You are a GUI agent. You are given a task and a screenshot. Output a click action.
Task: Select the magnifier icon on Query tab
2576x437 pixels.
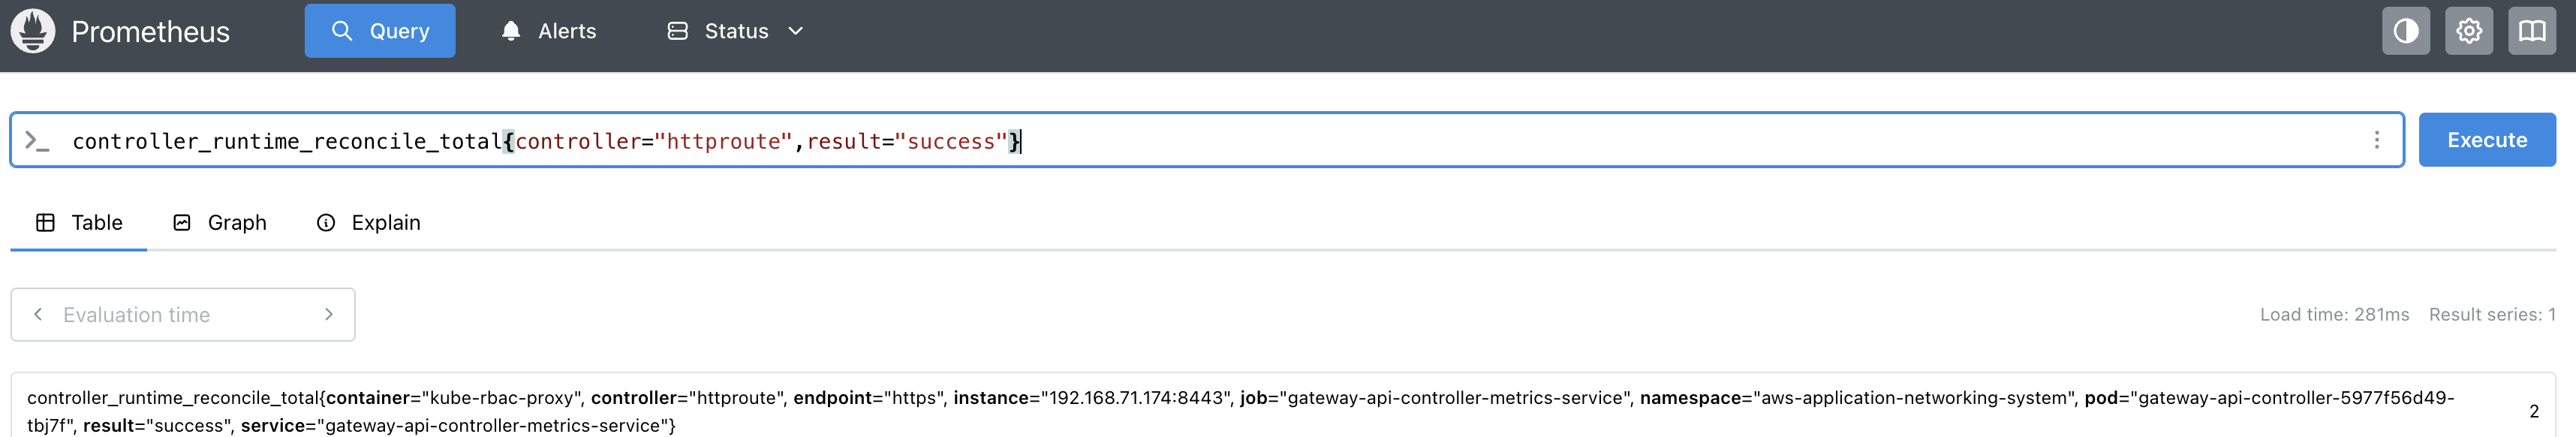[x=343, y=31]
